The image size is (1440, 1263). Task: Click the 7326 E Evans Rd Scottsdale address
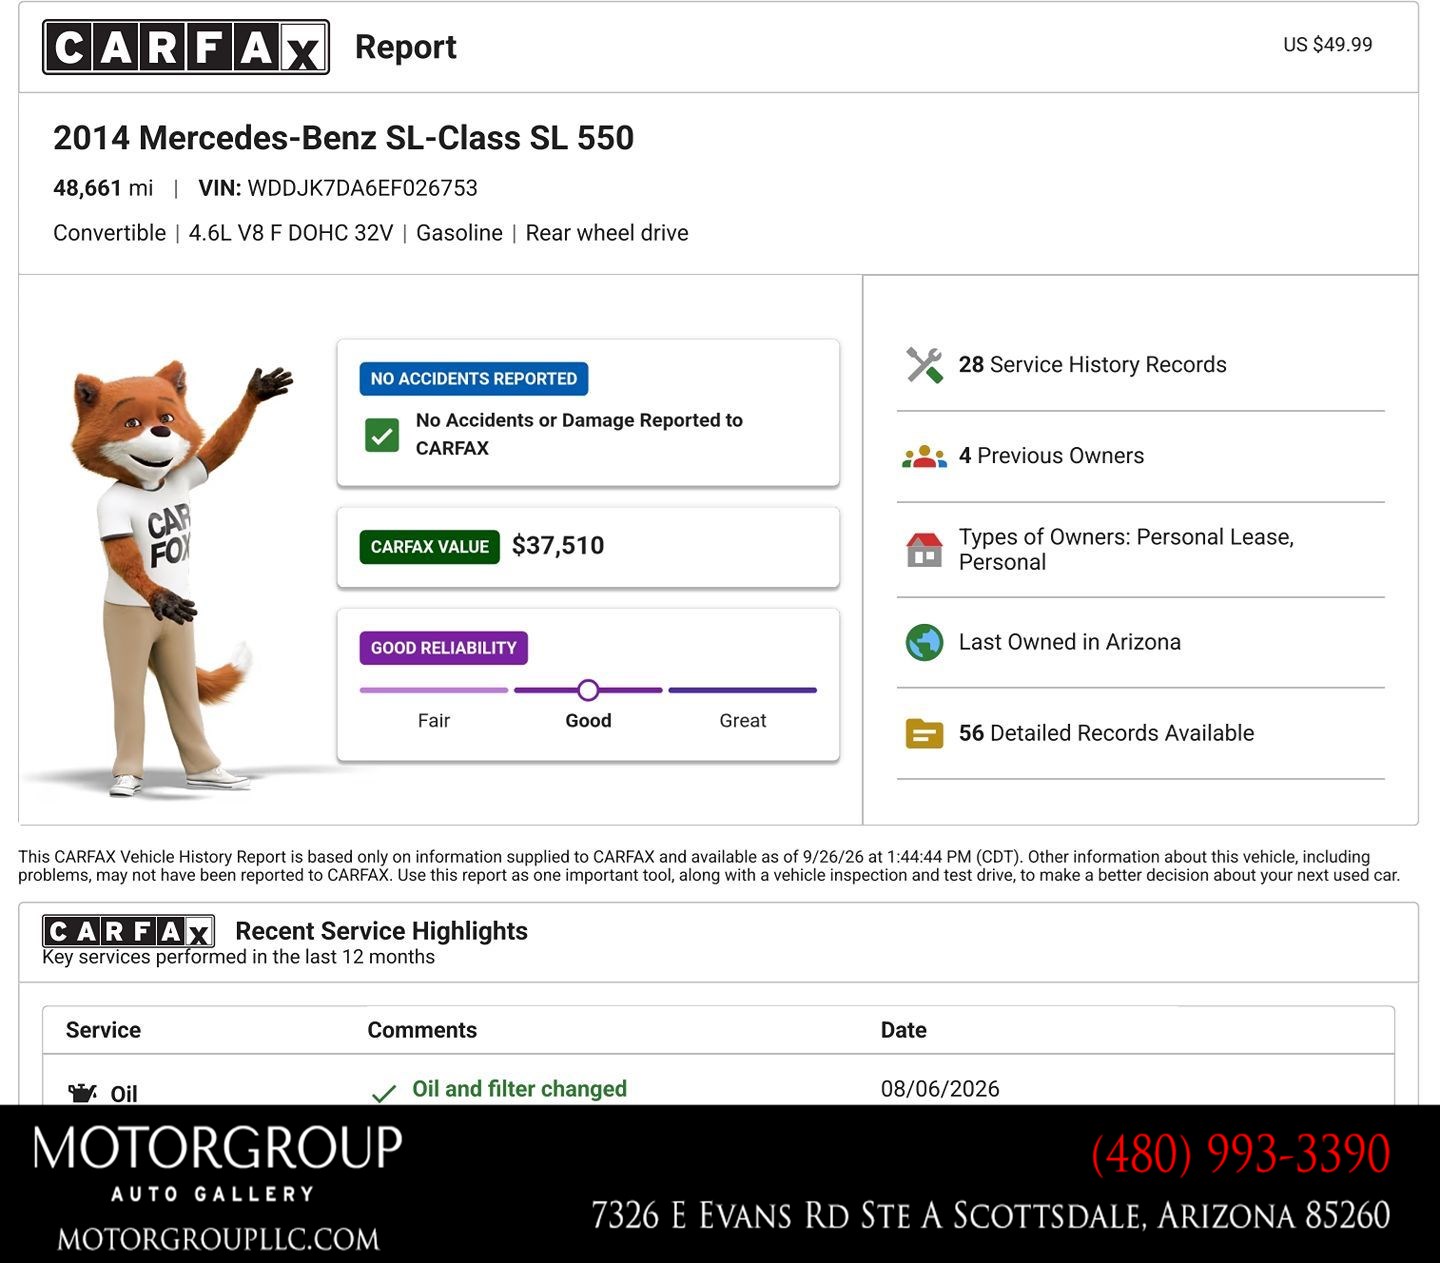click(990, 1215)
